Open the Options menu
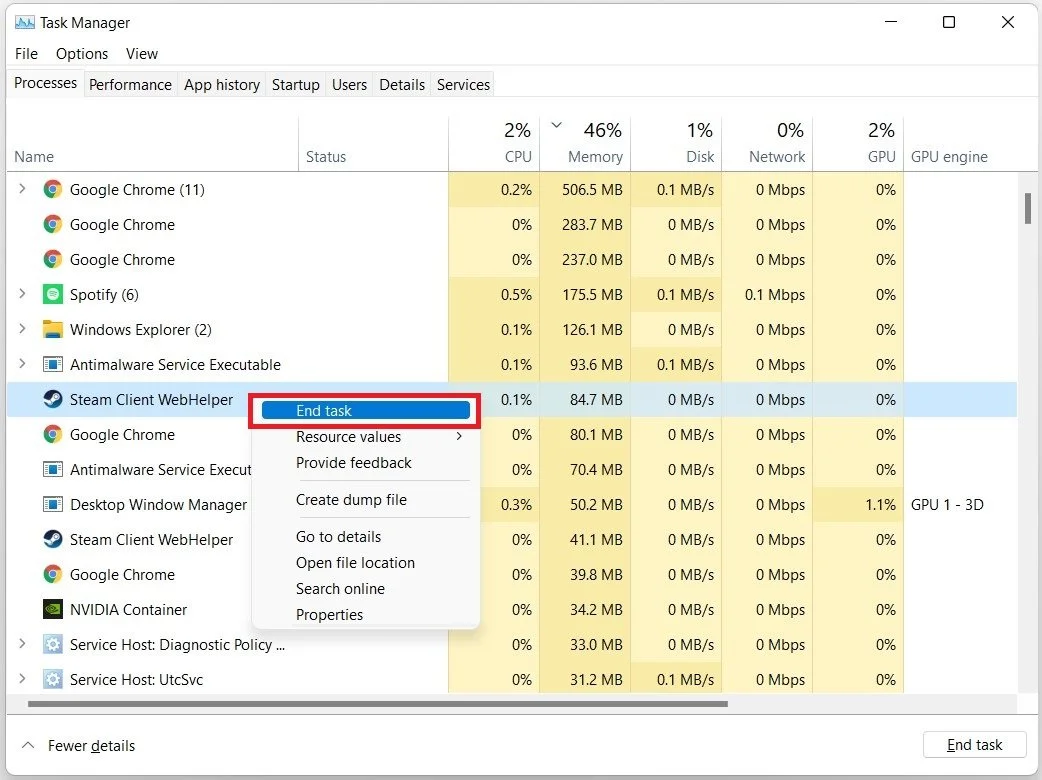This screenshot has height=780, width=1042. (x=82, y=54)
